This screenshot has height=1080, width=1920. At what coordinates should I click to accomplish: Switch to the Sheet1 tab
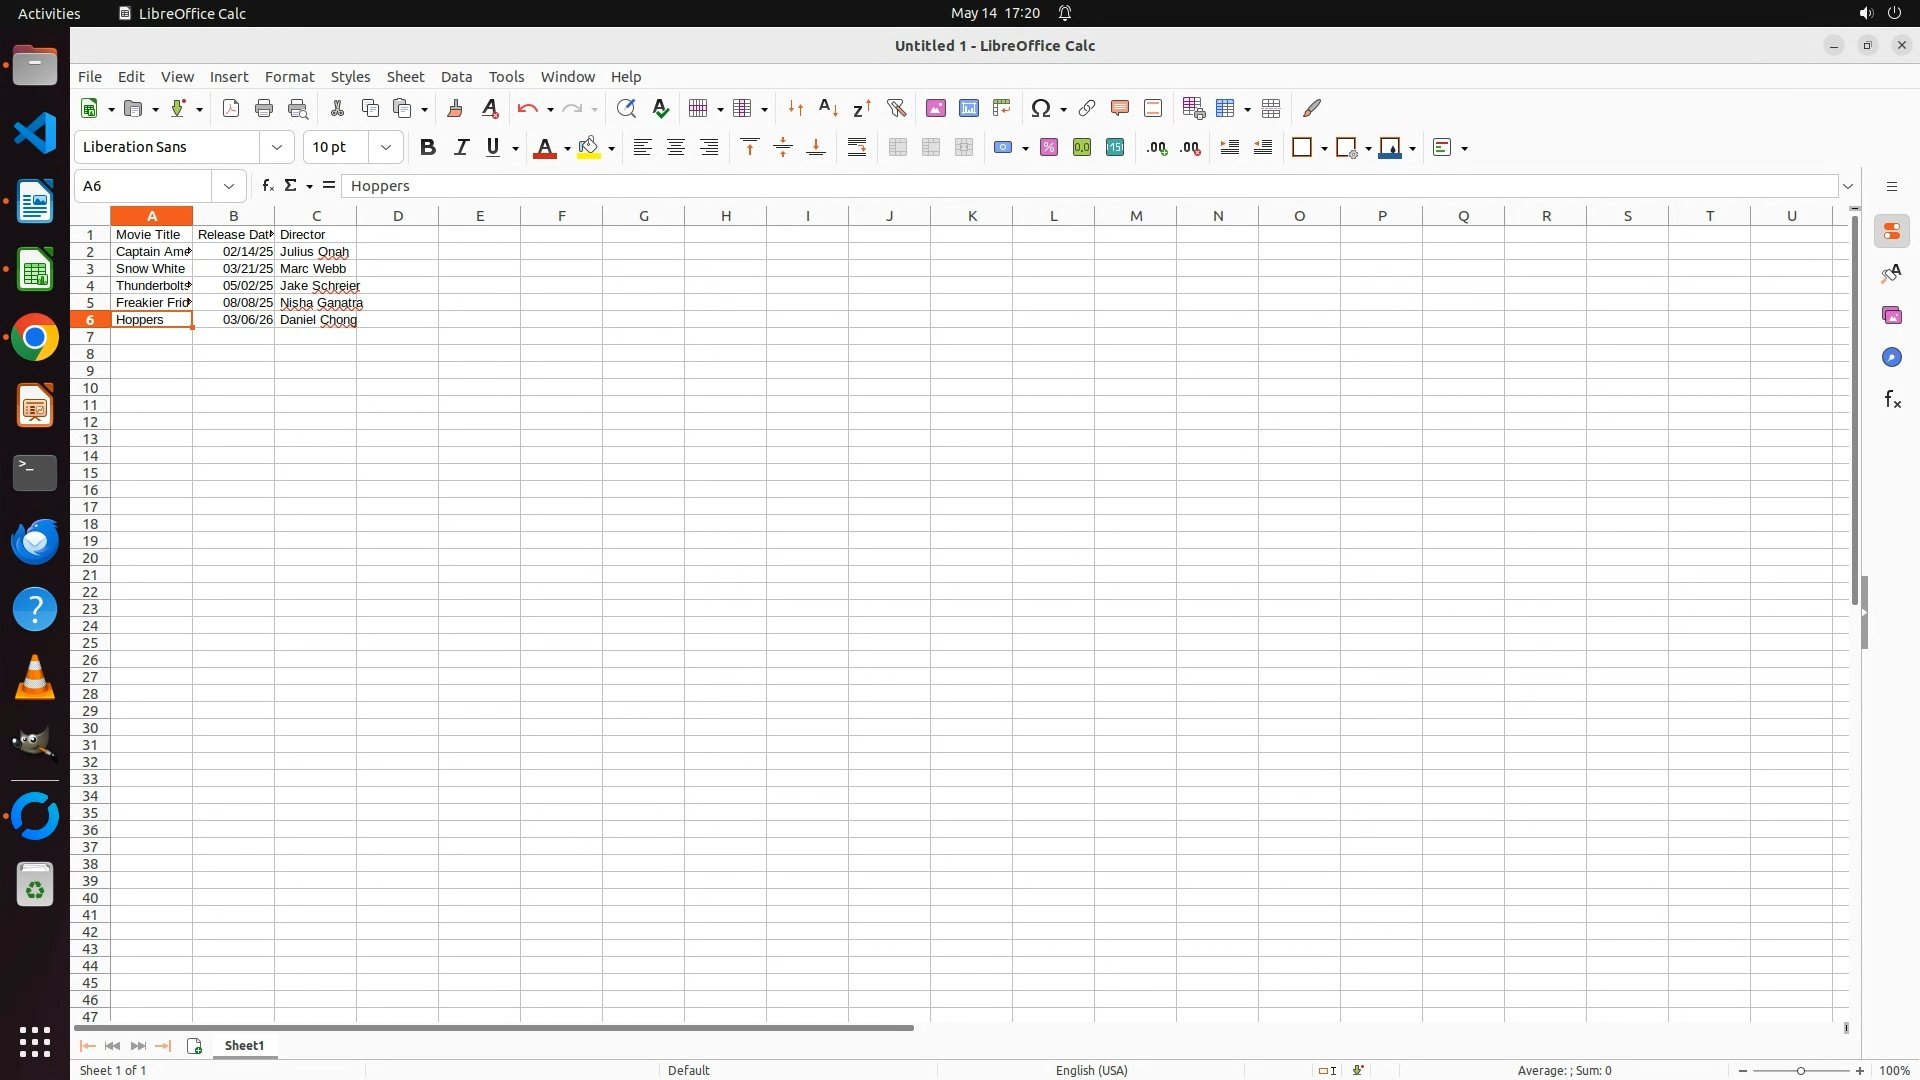pos(244,1046)
